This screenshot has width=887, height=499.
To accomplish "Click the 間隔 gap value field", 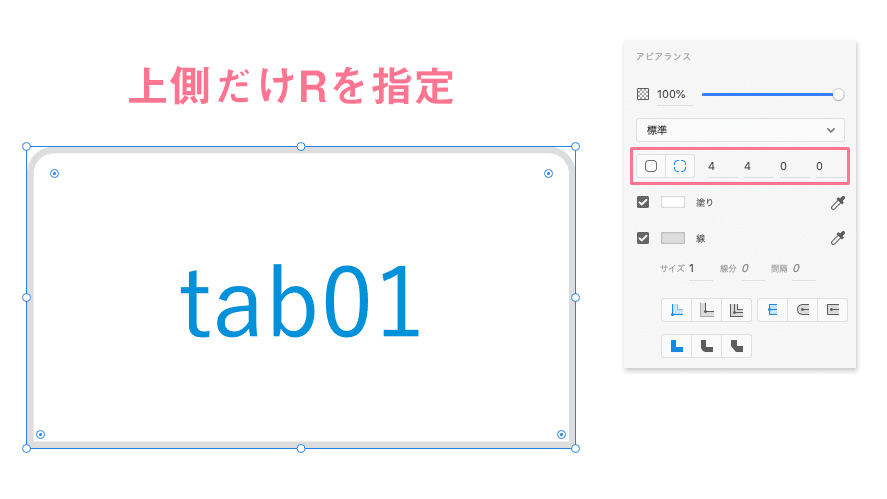I will (803, 269).
